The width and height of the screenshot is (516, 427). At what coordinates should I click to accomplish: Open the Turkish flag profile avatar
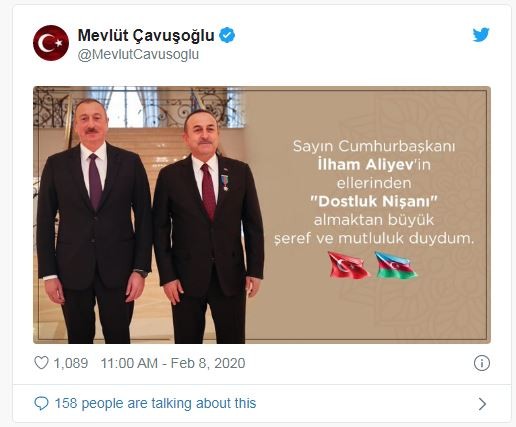pos(51,43)
